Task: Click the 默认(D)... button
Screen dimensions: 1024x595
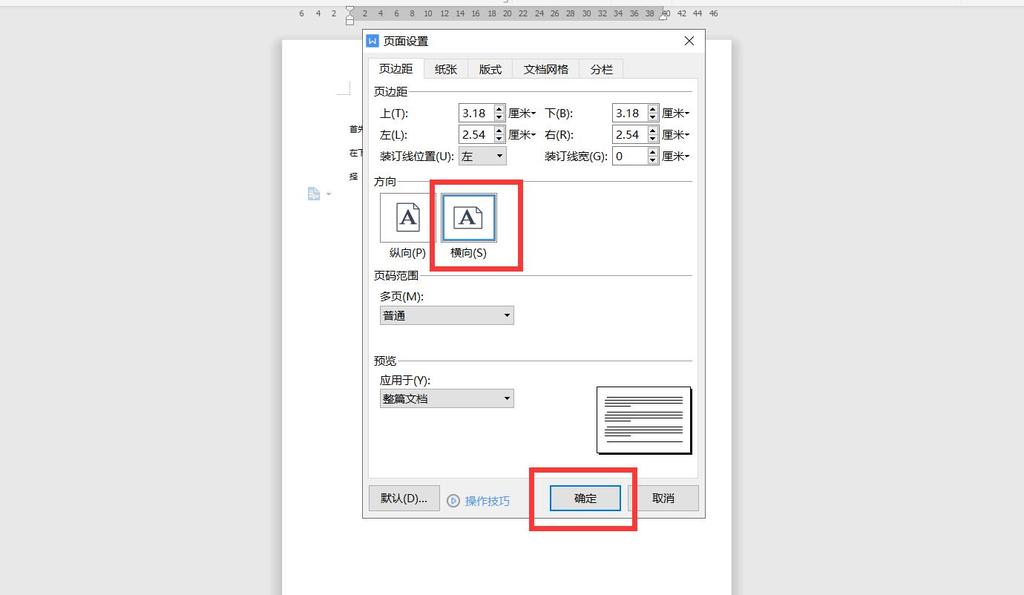Action: pos(404,498)
